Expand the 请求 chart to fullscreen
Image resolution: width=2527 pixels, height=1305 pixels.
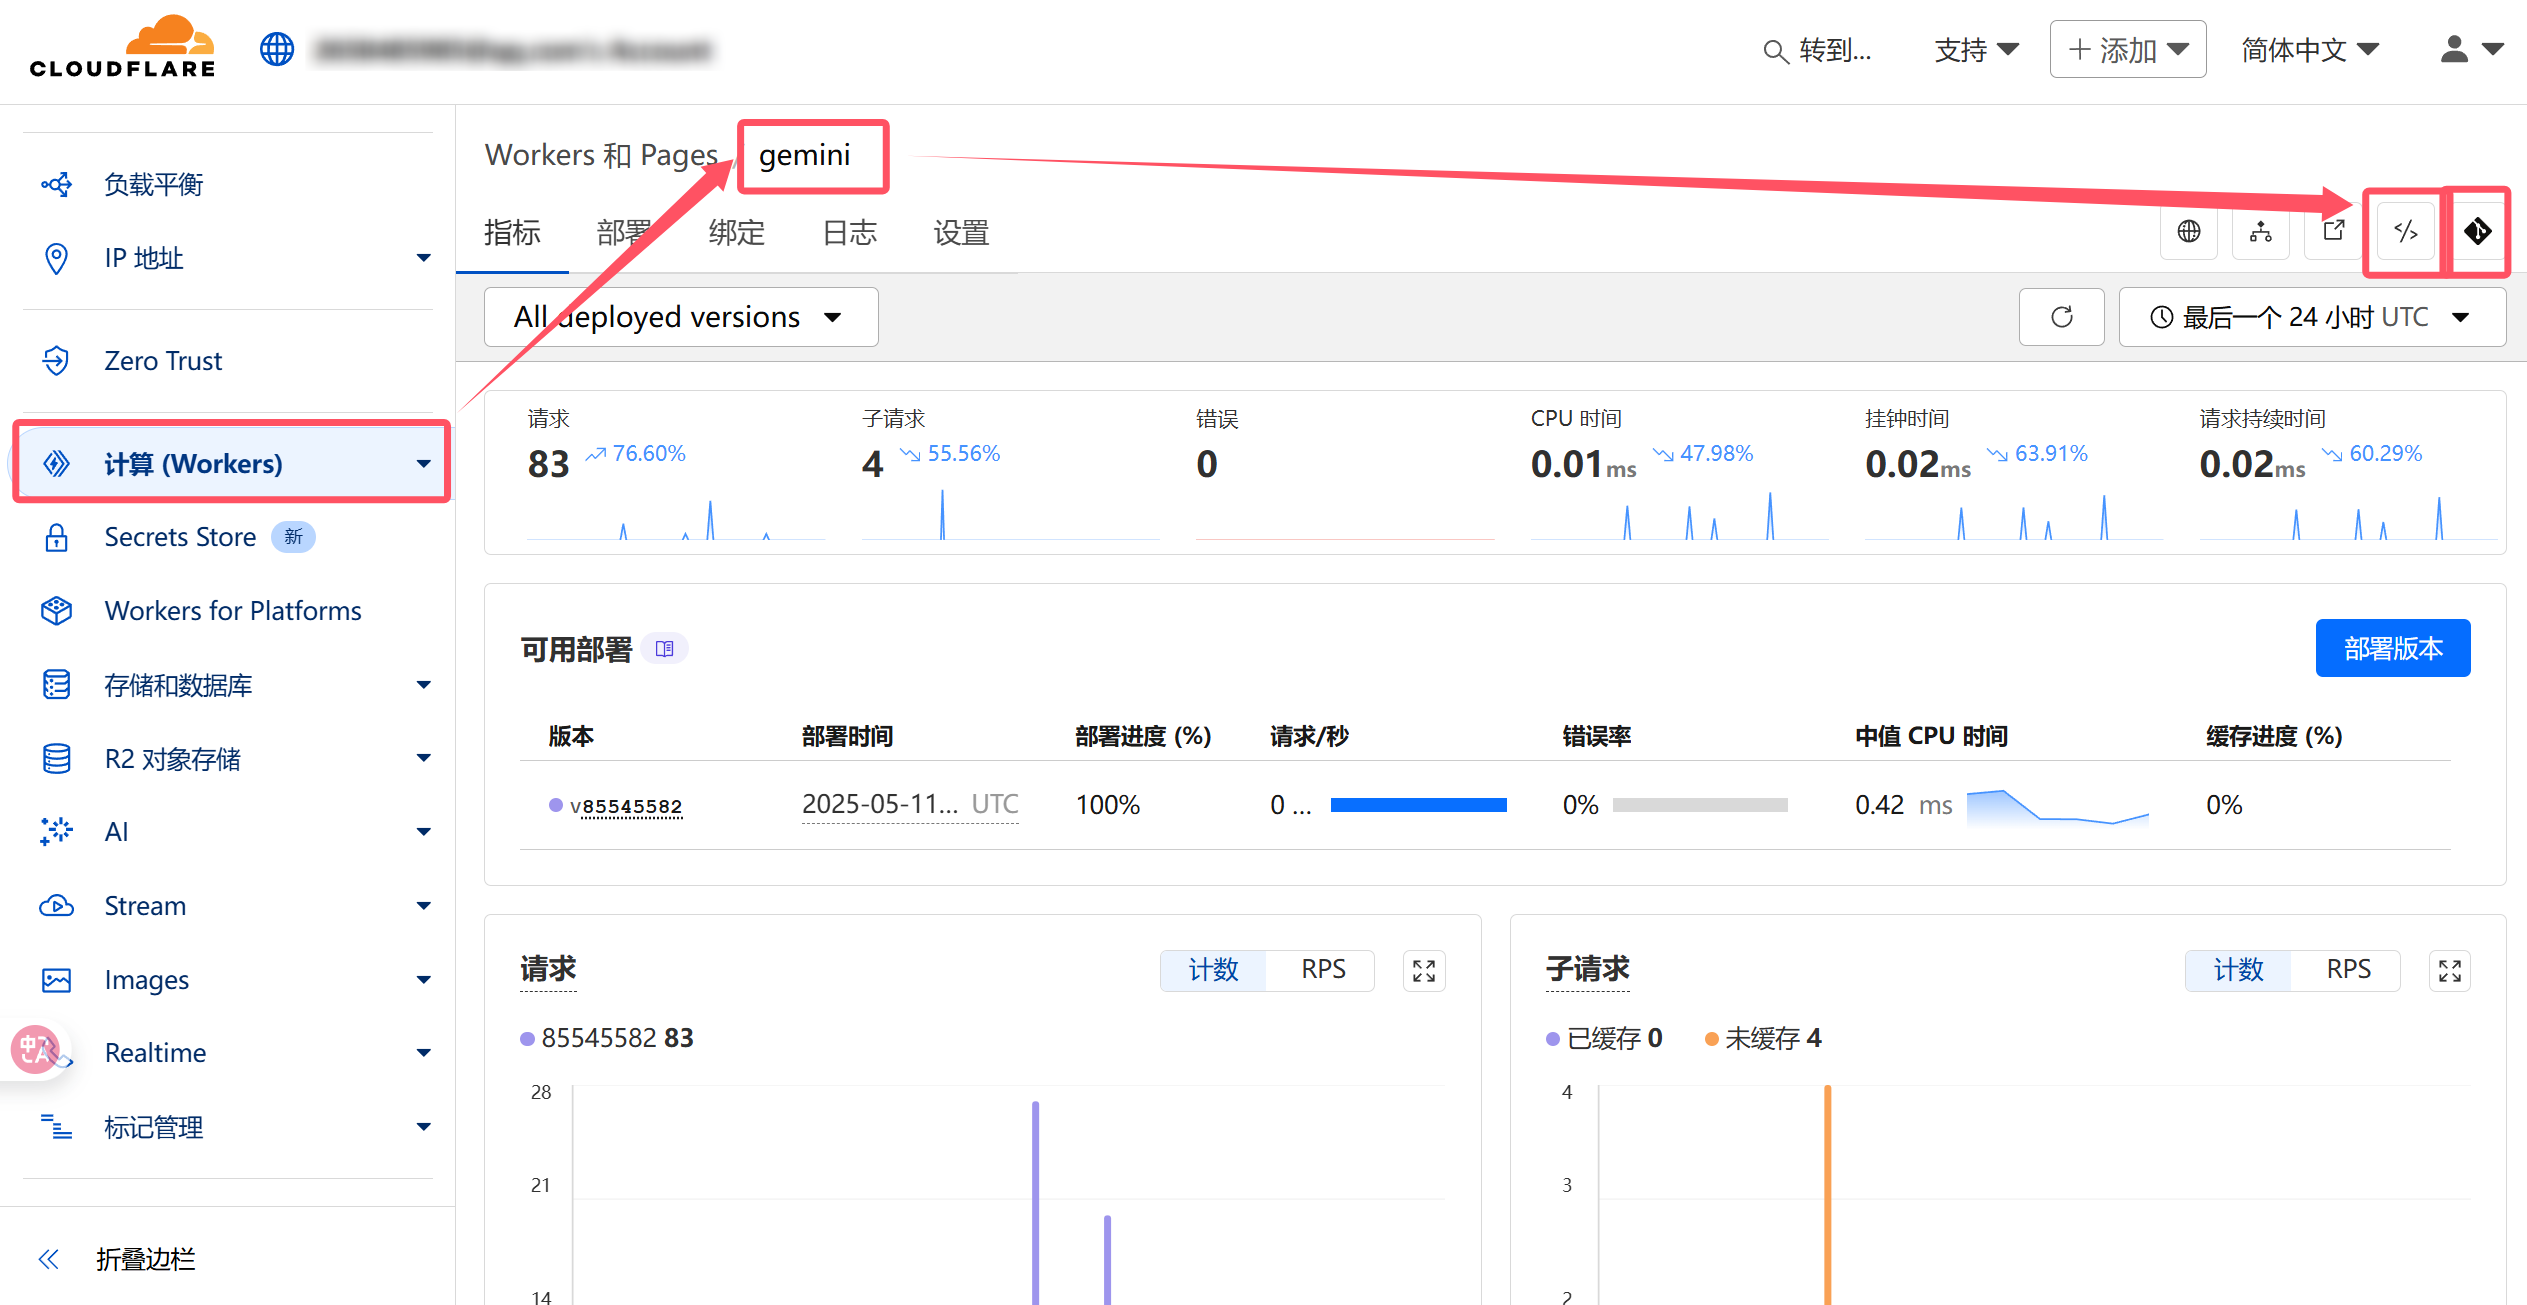pos(1424,970)
